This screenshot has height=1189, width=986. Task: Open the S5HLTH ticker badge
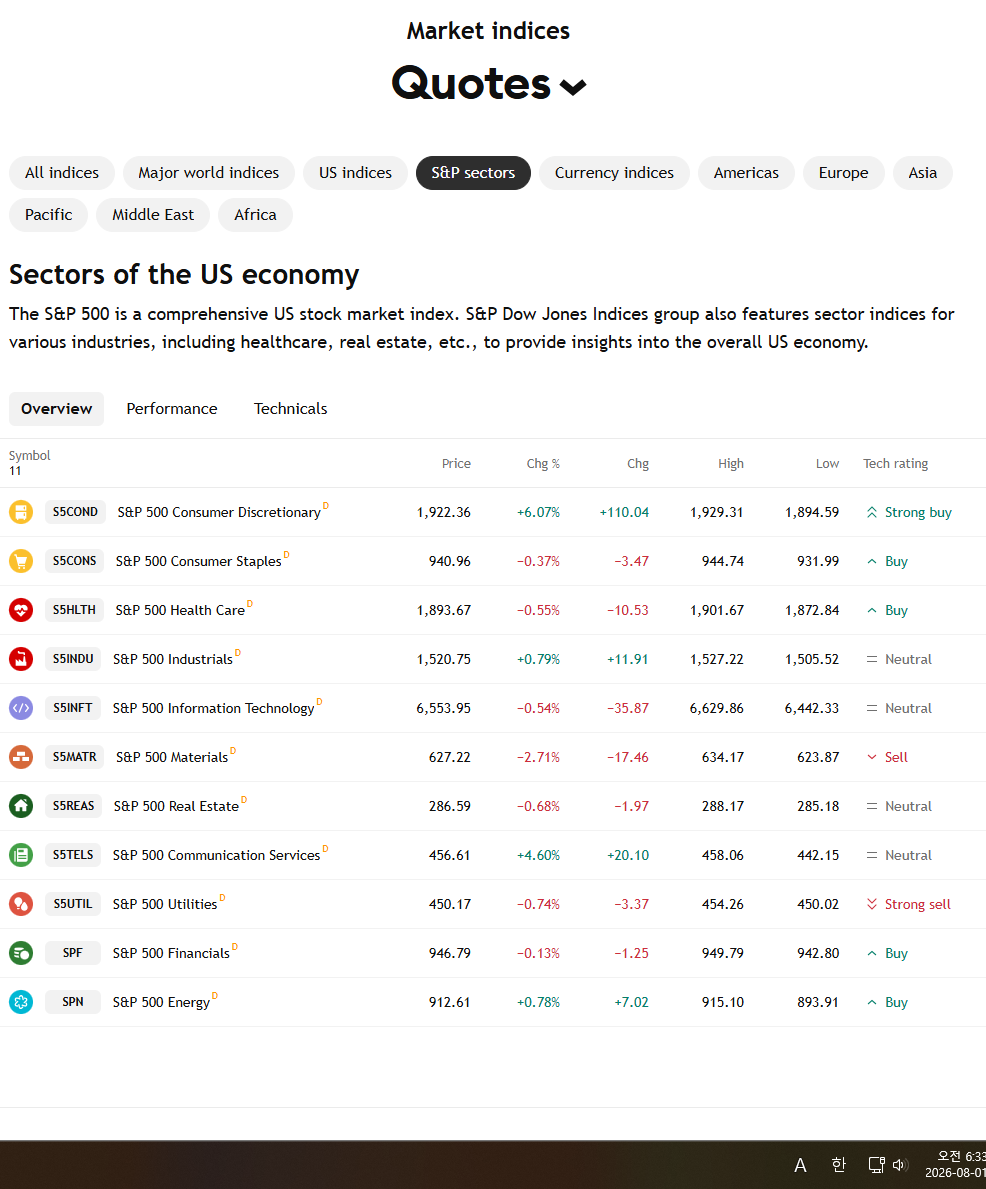74,610
